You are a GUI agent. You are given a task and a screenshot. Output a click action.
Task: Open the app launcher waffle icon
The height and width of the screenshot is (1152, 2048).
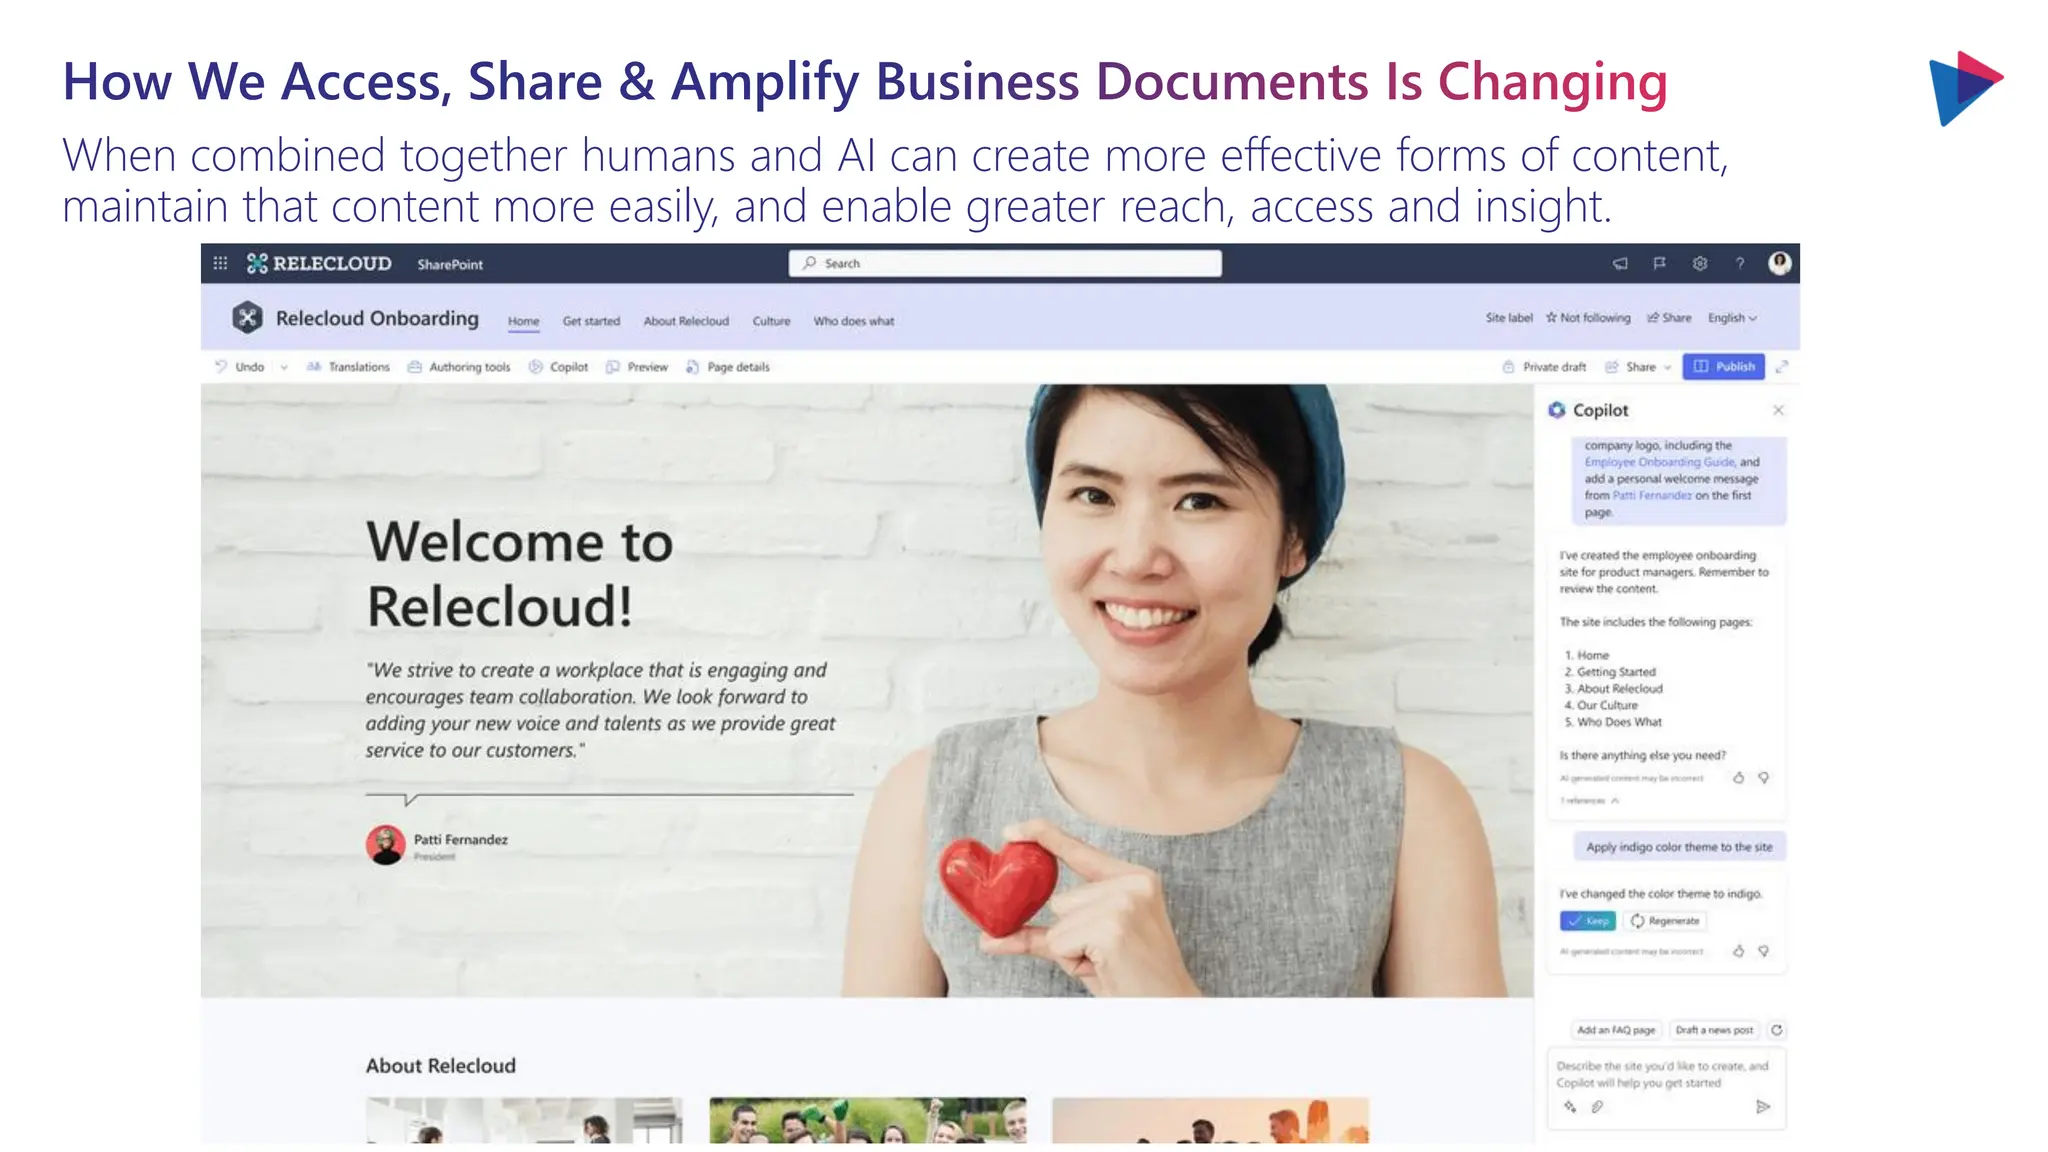(220, 263)
